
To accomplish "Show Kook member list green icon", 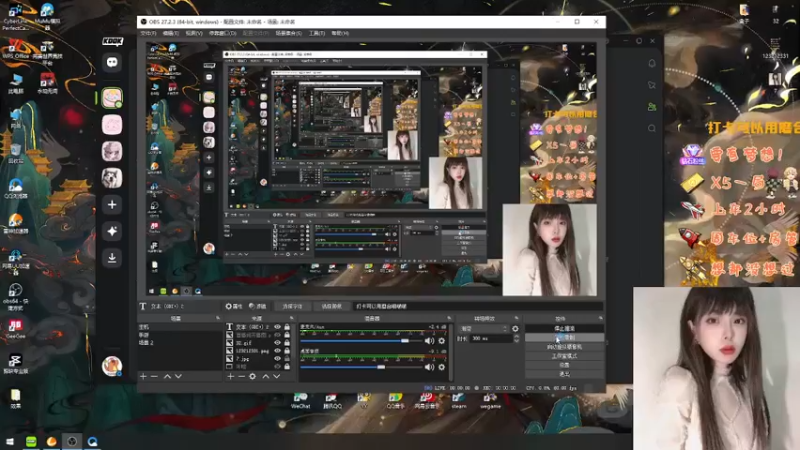I will coord(652,107).
